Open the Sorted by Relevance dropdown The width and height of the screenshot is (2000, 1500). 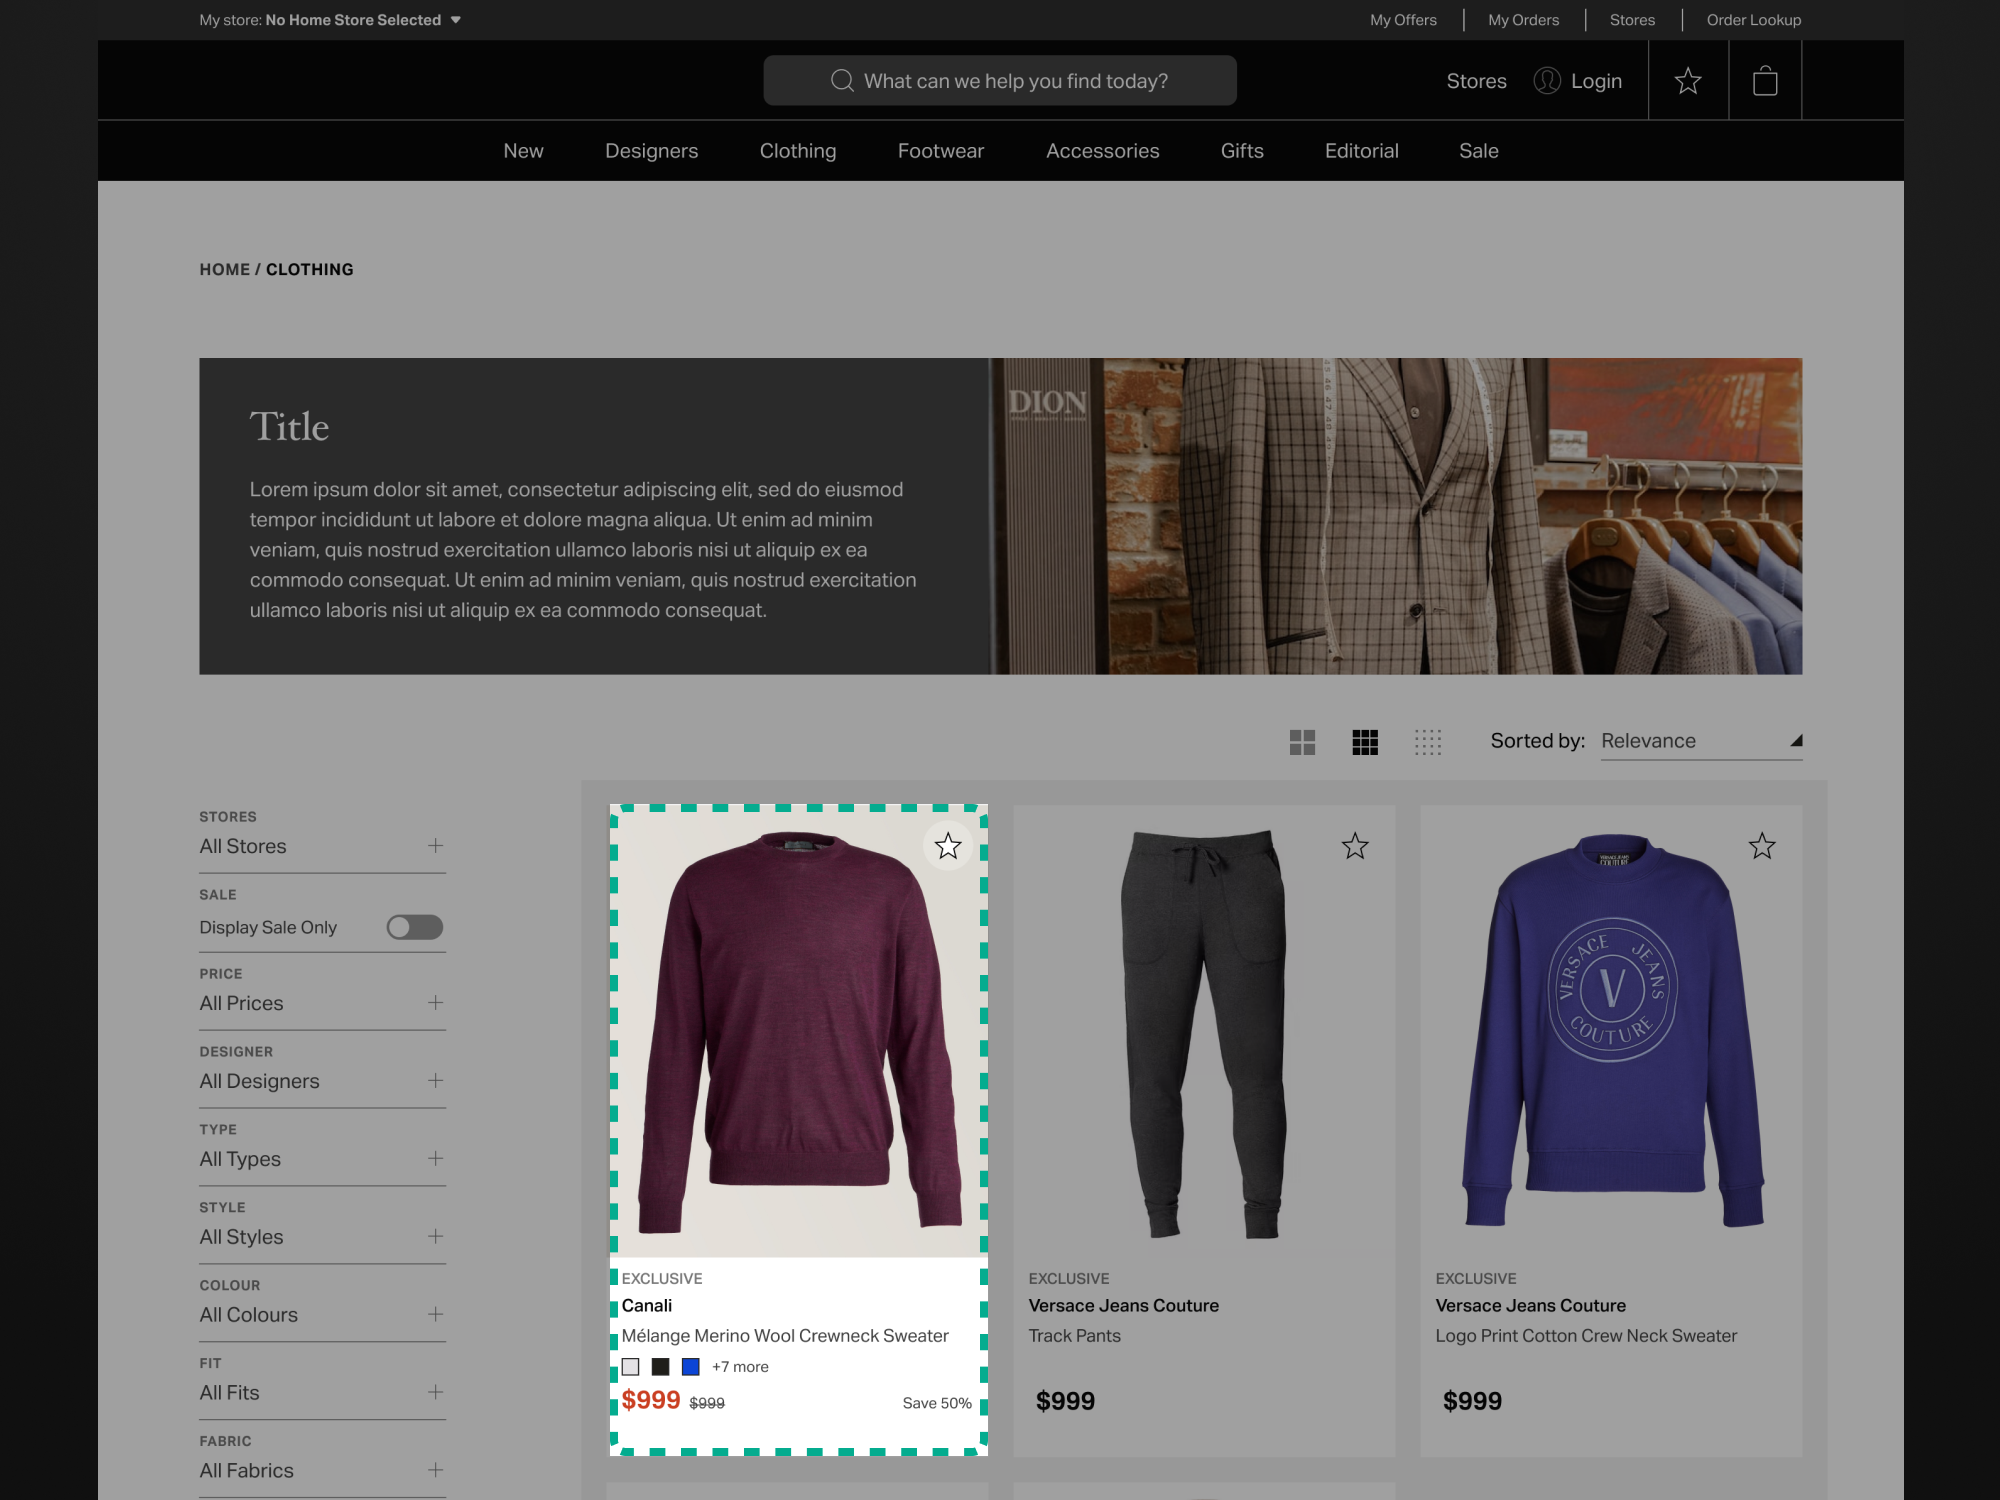1700,741
